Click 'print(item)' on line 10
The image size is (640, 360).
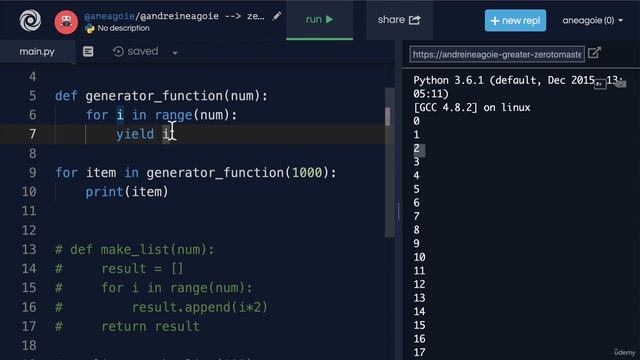pyautogui.click(x=127, y=192)
